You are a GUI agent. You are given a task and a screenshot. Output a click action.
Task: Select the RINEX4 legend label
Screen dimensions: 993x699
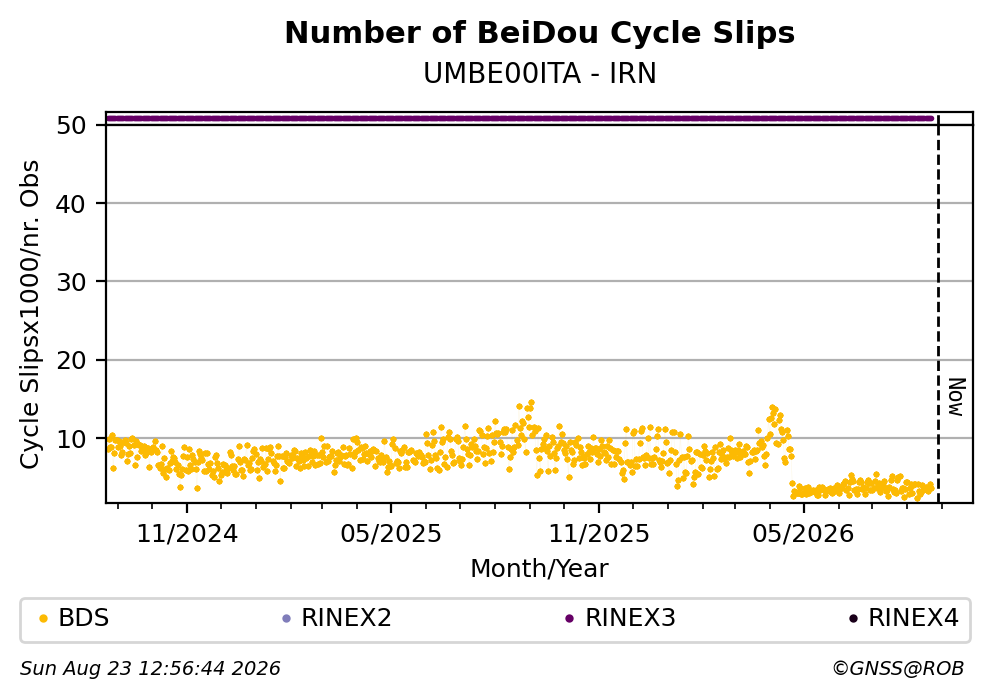pos(913,618)
